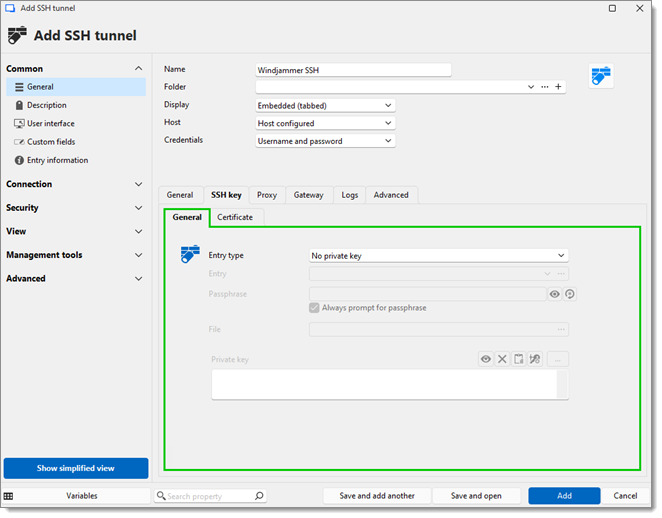Select Custom fields in Common sidebar
This screenshot has height=518, width=662.
pos(51,142)
